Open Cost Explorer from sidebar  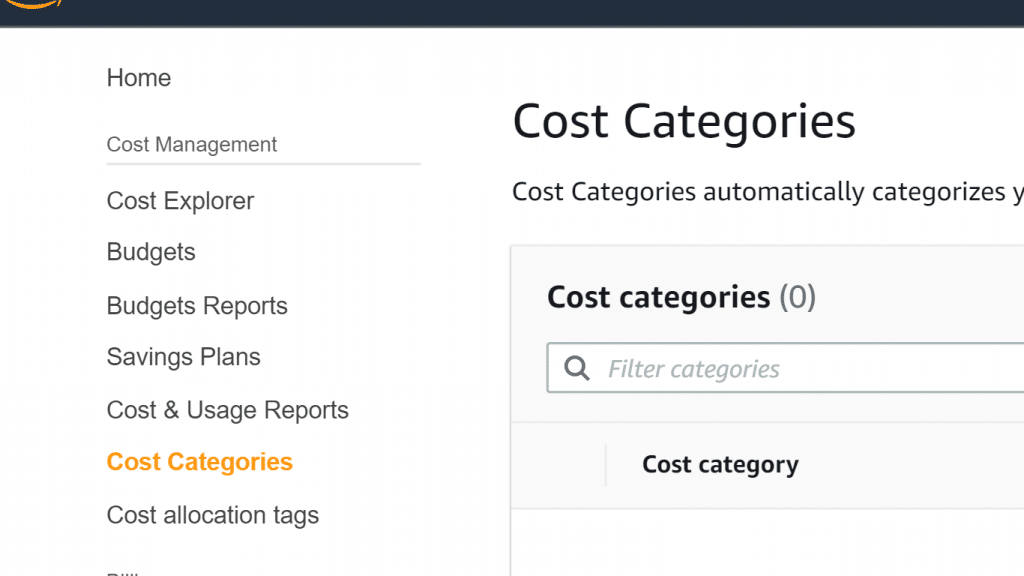coord(180,201)
